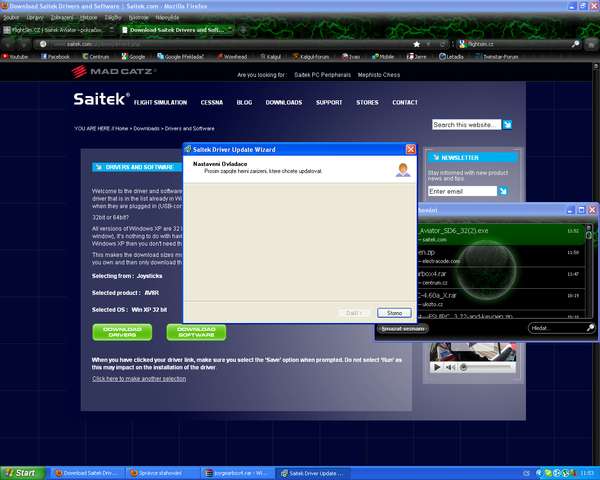Open 'Click here to make another selection' link
This screenshot has width=600, height=480.
pyautogui.click(x=139, y=379)
